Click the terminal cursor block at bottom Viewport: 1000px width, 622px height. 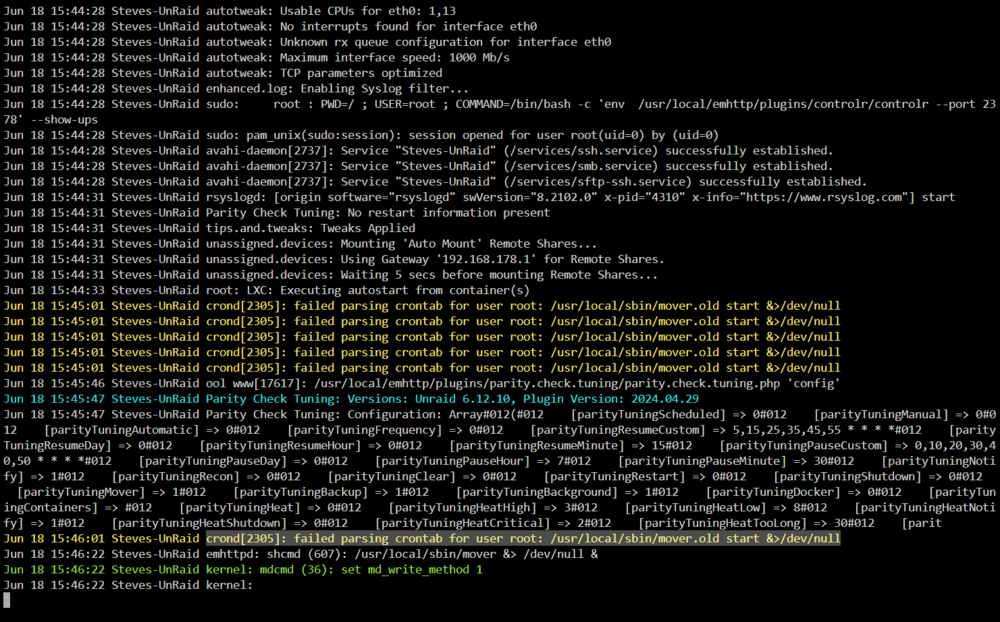click(x=7, y=600)
